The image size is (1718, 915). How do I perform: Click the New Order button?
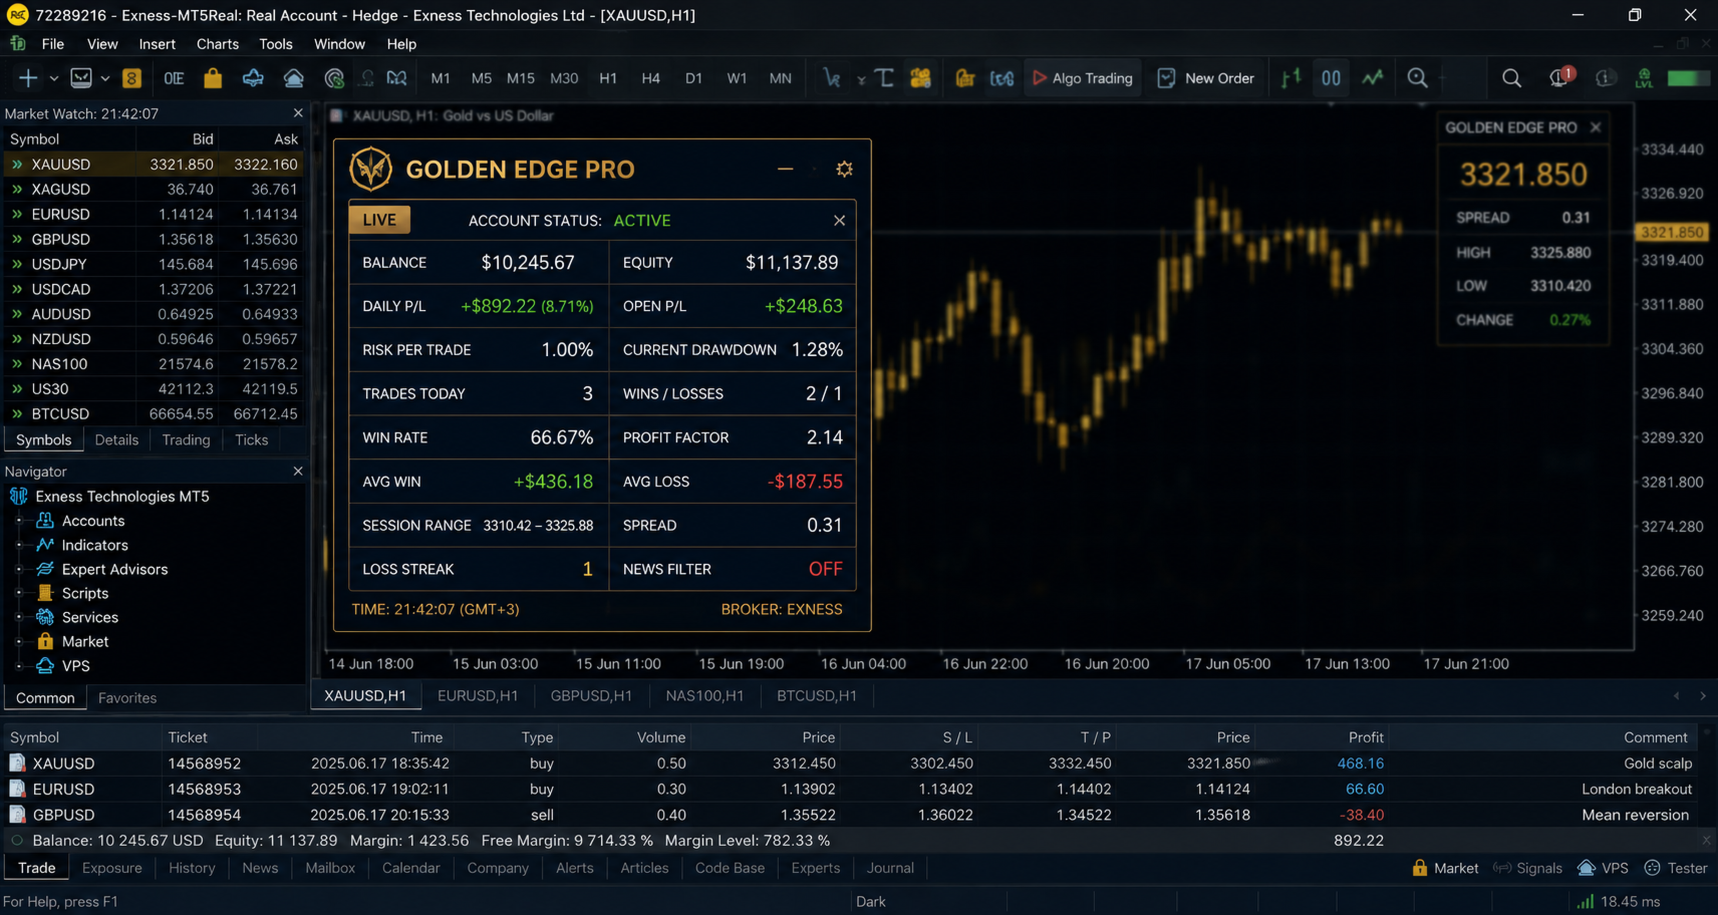click(x=1206, y=78)
